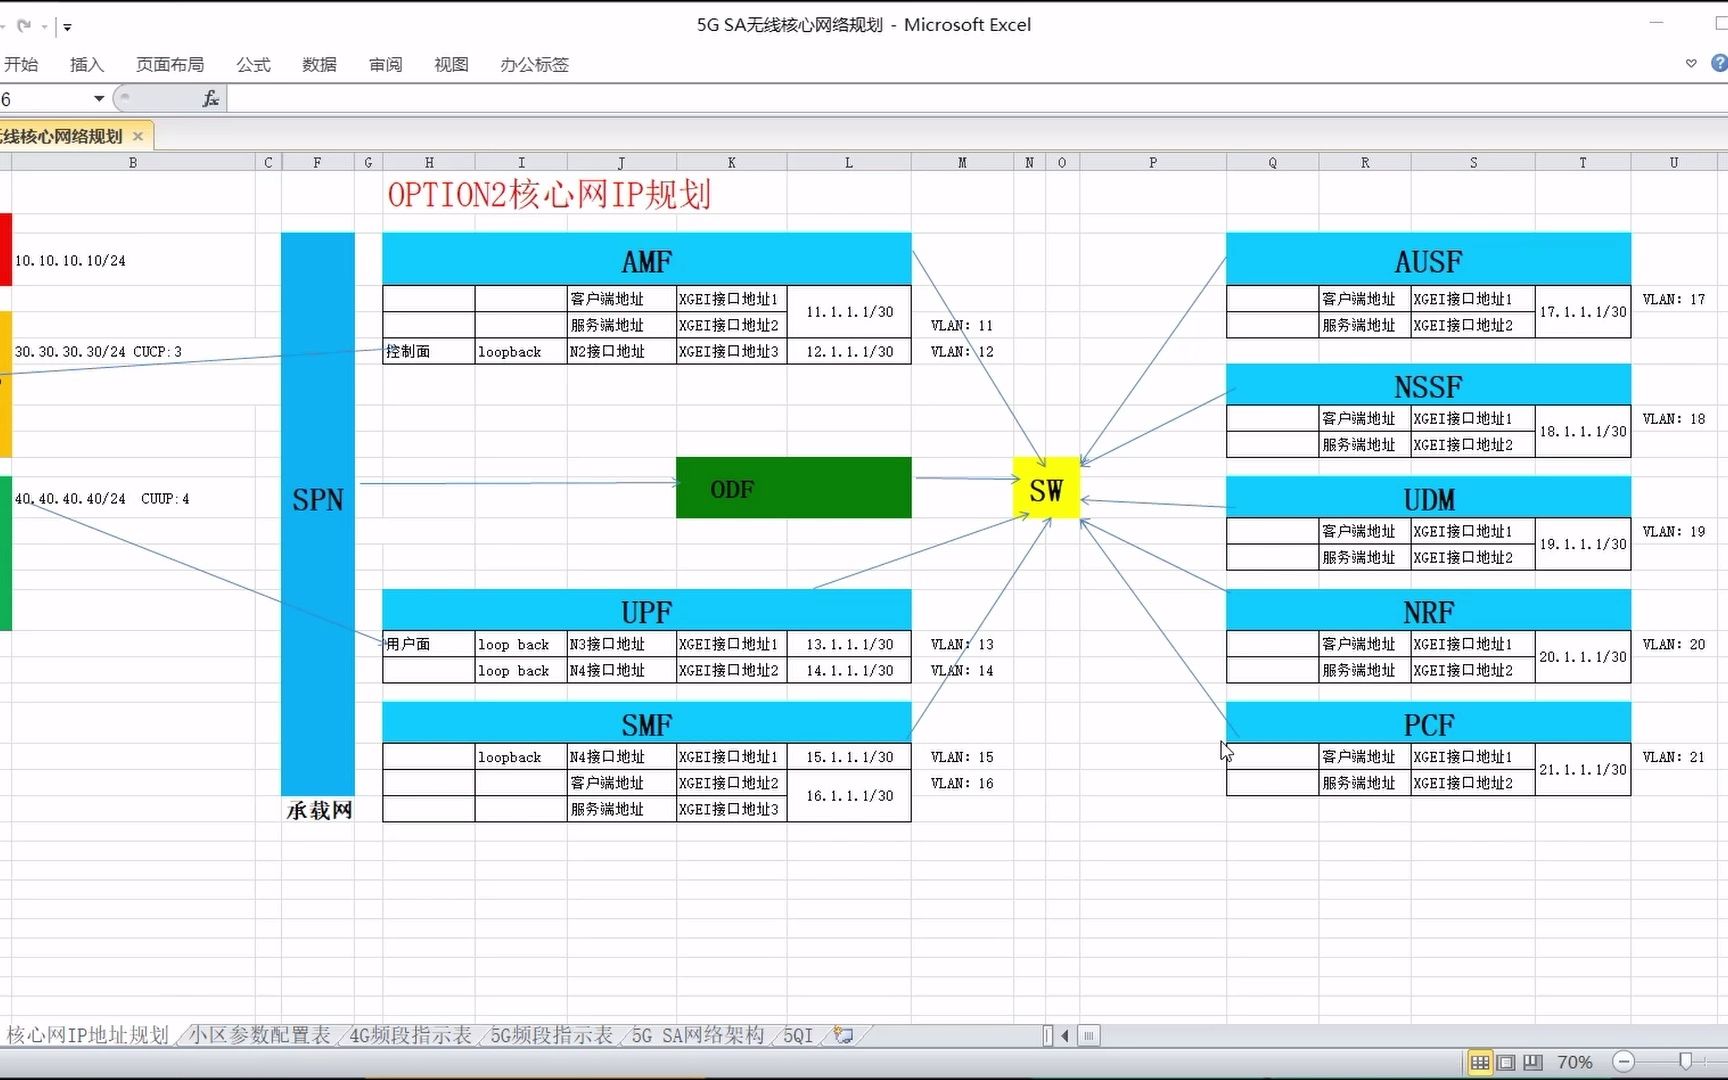Open the 审阅 ribbon tab
Screen dimensions: 1728x1080
(x=385, y=65)
